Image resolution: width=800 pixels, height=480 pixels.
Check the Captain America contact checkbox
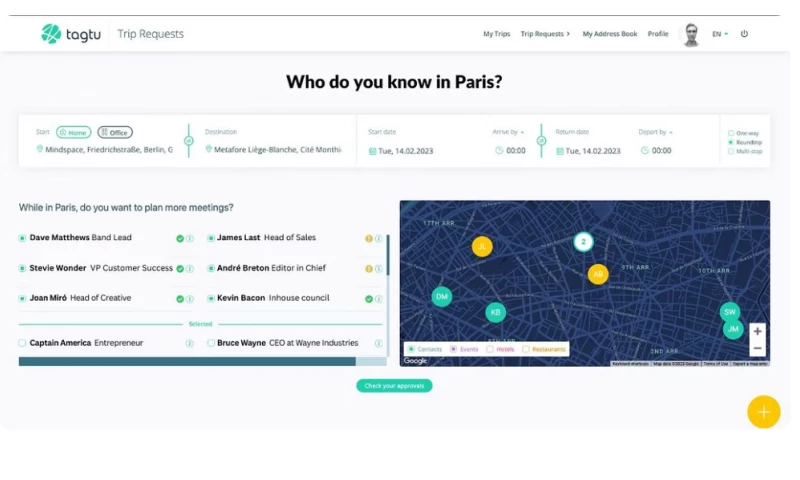pyautogui.click(x=22, y=343)
